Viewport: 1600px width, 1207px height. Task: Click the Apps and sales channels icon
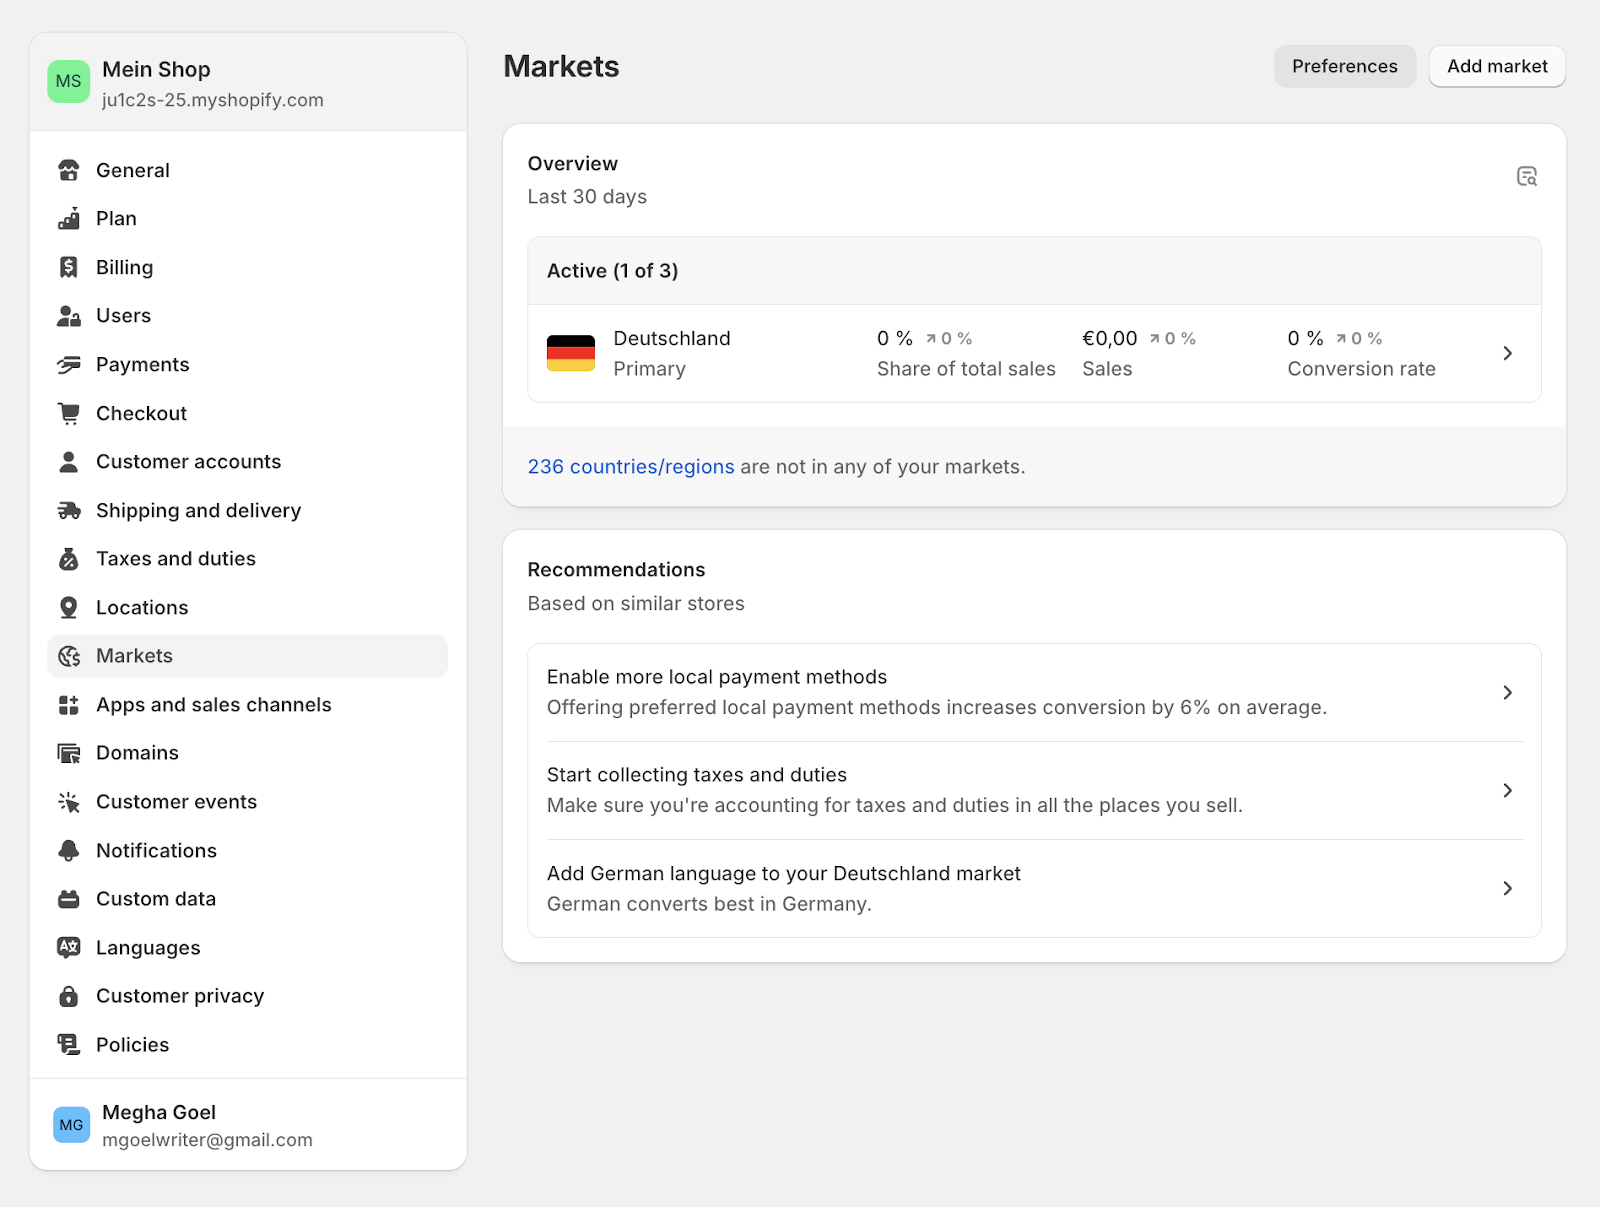coord(69,705)
